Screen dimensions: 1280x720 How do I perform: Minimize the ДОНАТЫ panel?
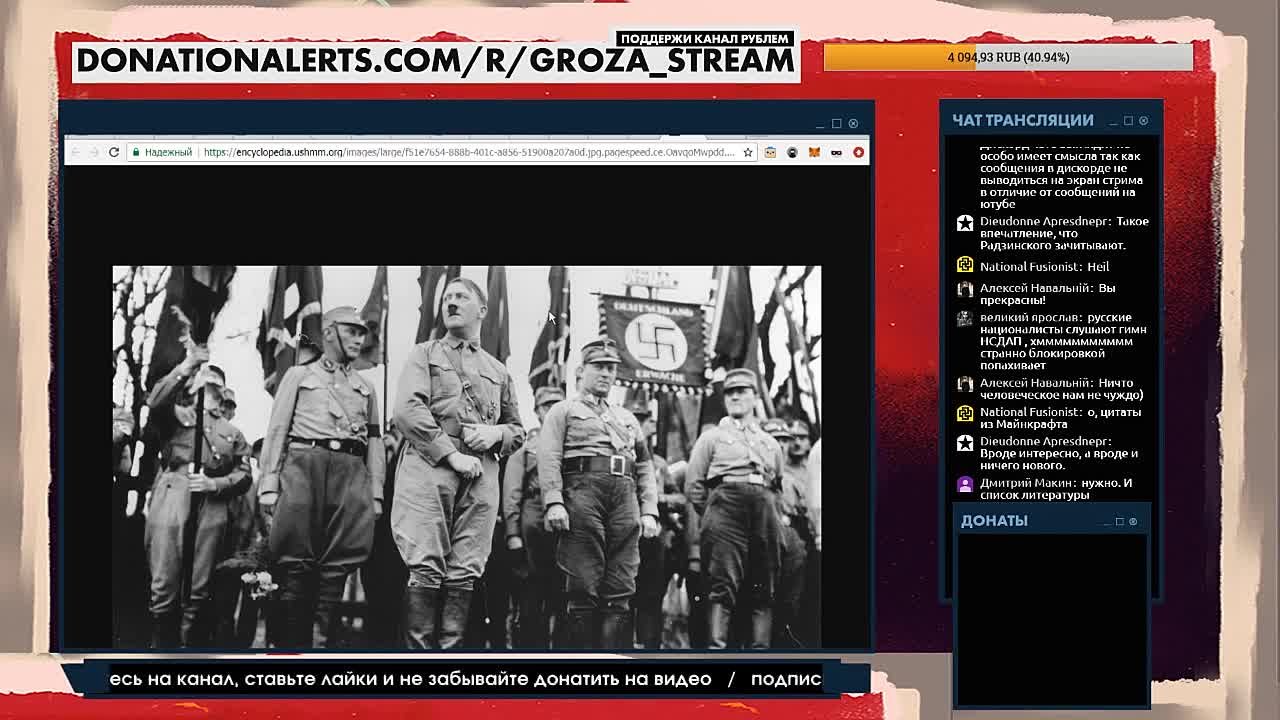[1106, 522]
